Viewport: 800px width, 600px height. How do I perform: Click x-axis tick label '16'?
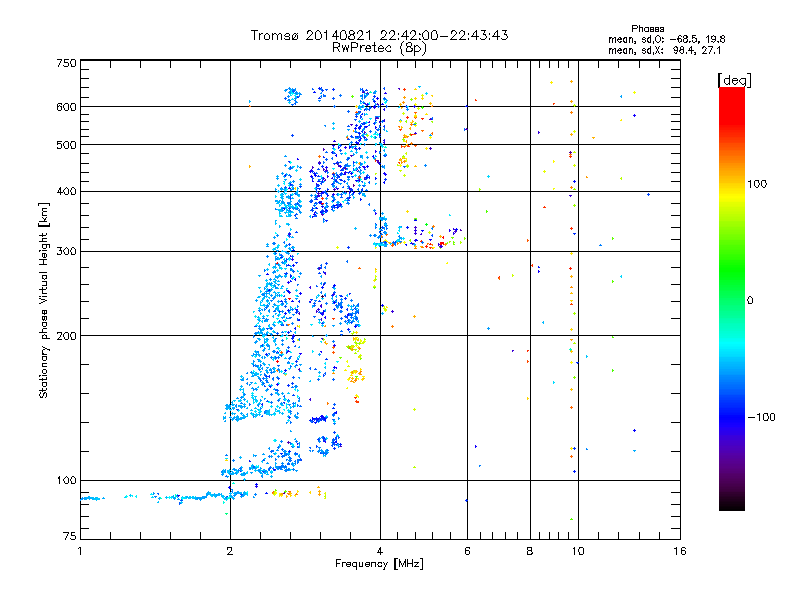click(x=680, y=551)
